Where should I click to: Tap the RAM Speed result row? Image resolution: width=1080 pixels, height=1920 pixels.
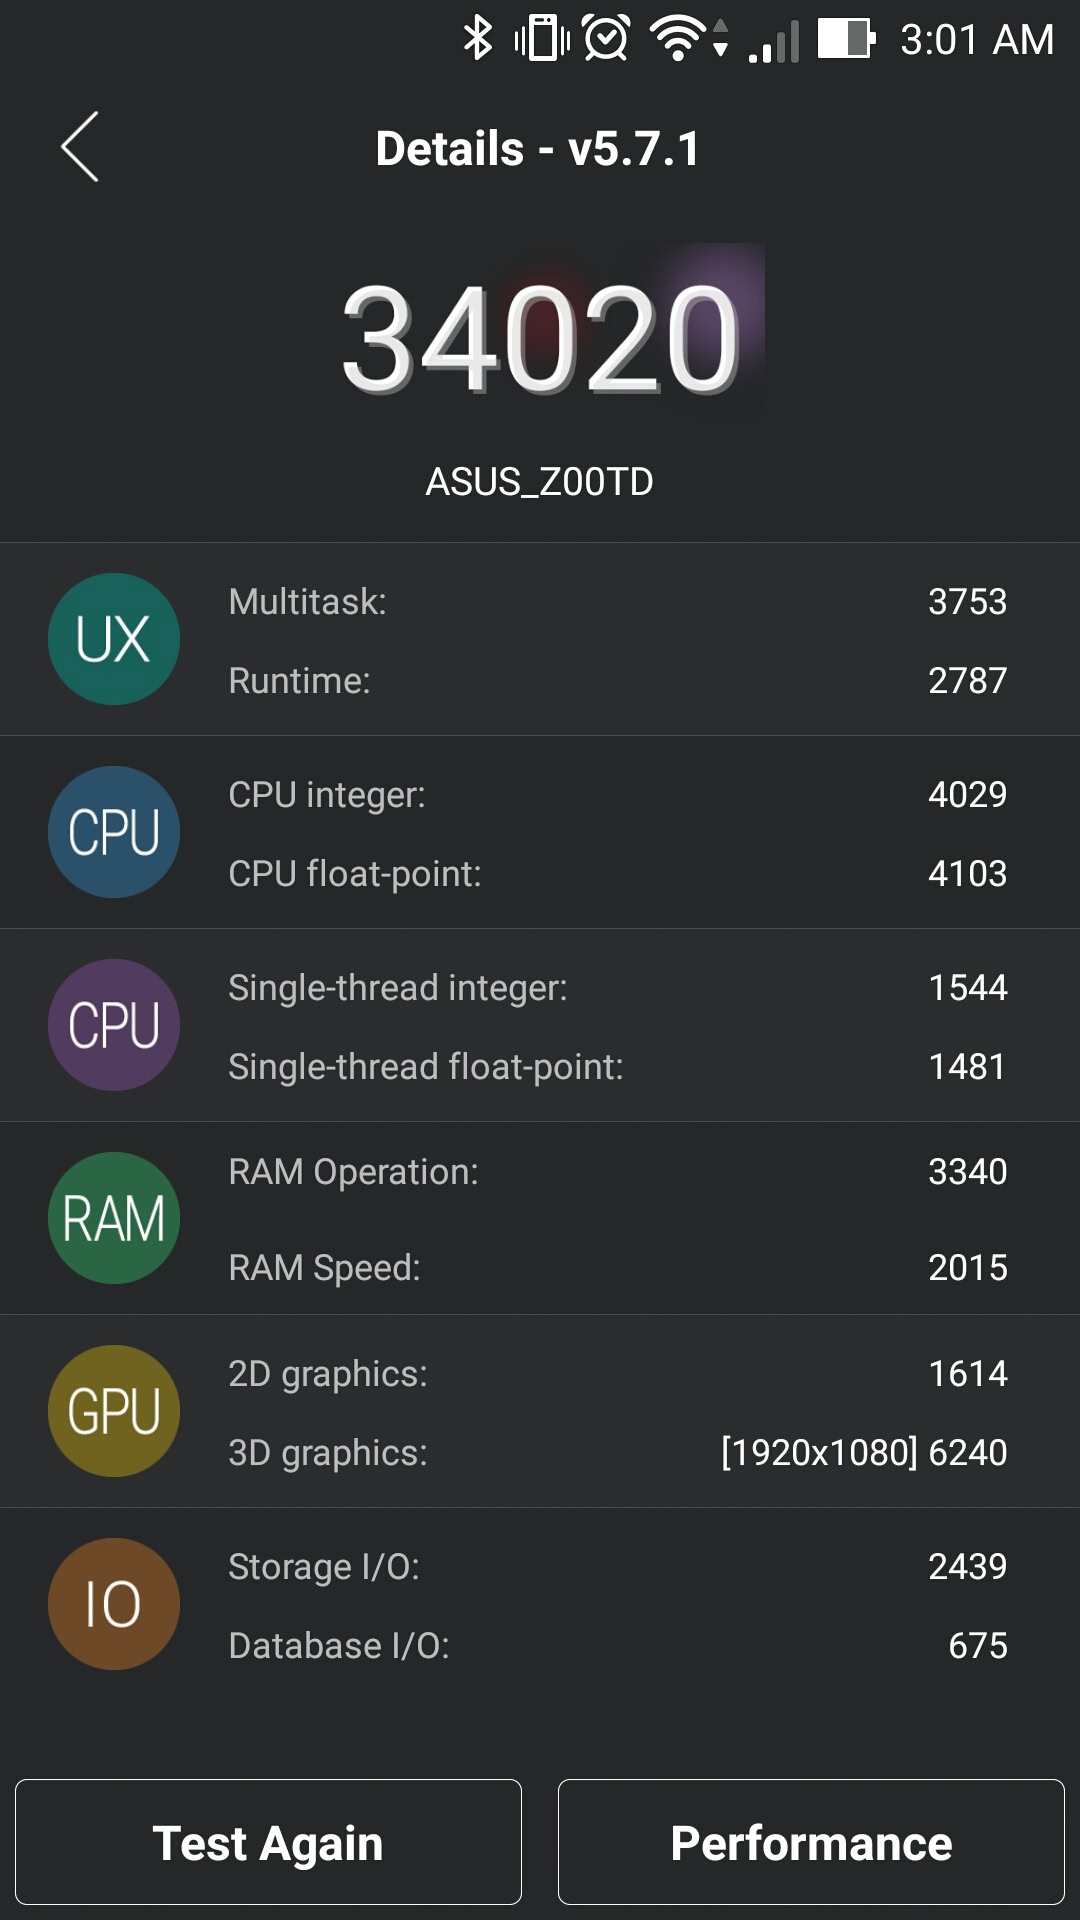pos(617,1268)
